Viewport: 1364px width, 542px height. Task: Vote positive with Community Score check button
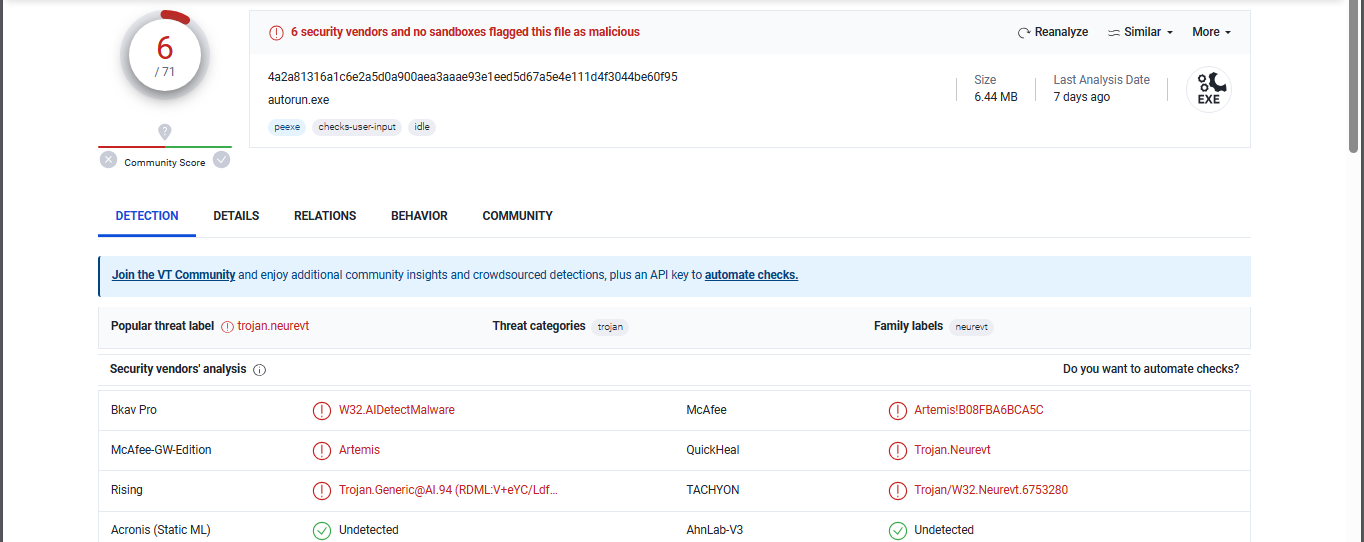pos(222,160)
